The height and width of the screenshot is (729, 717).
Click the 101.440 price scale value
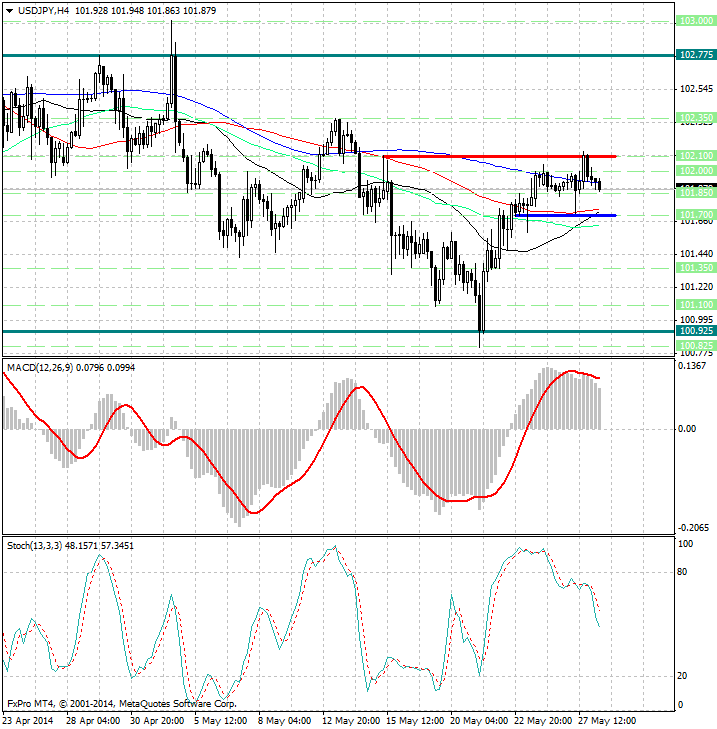click(696, 253)
